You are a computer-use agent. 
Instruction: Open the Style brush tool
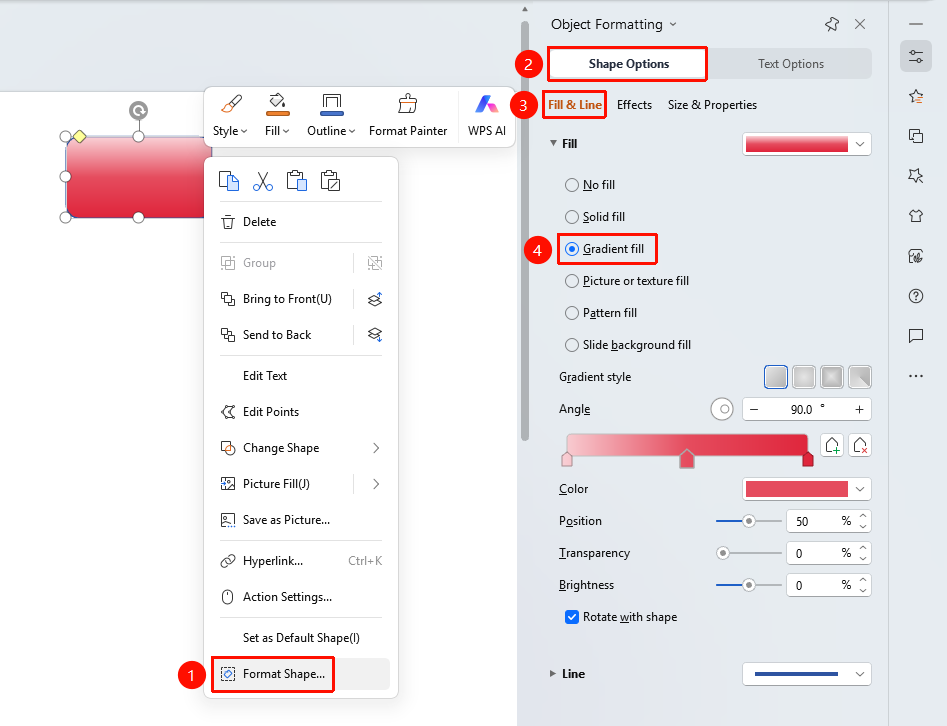pyautogui.click(x=230, y=115)
